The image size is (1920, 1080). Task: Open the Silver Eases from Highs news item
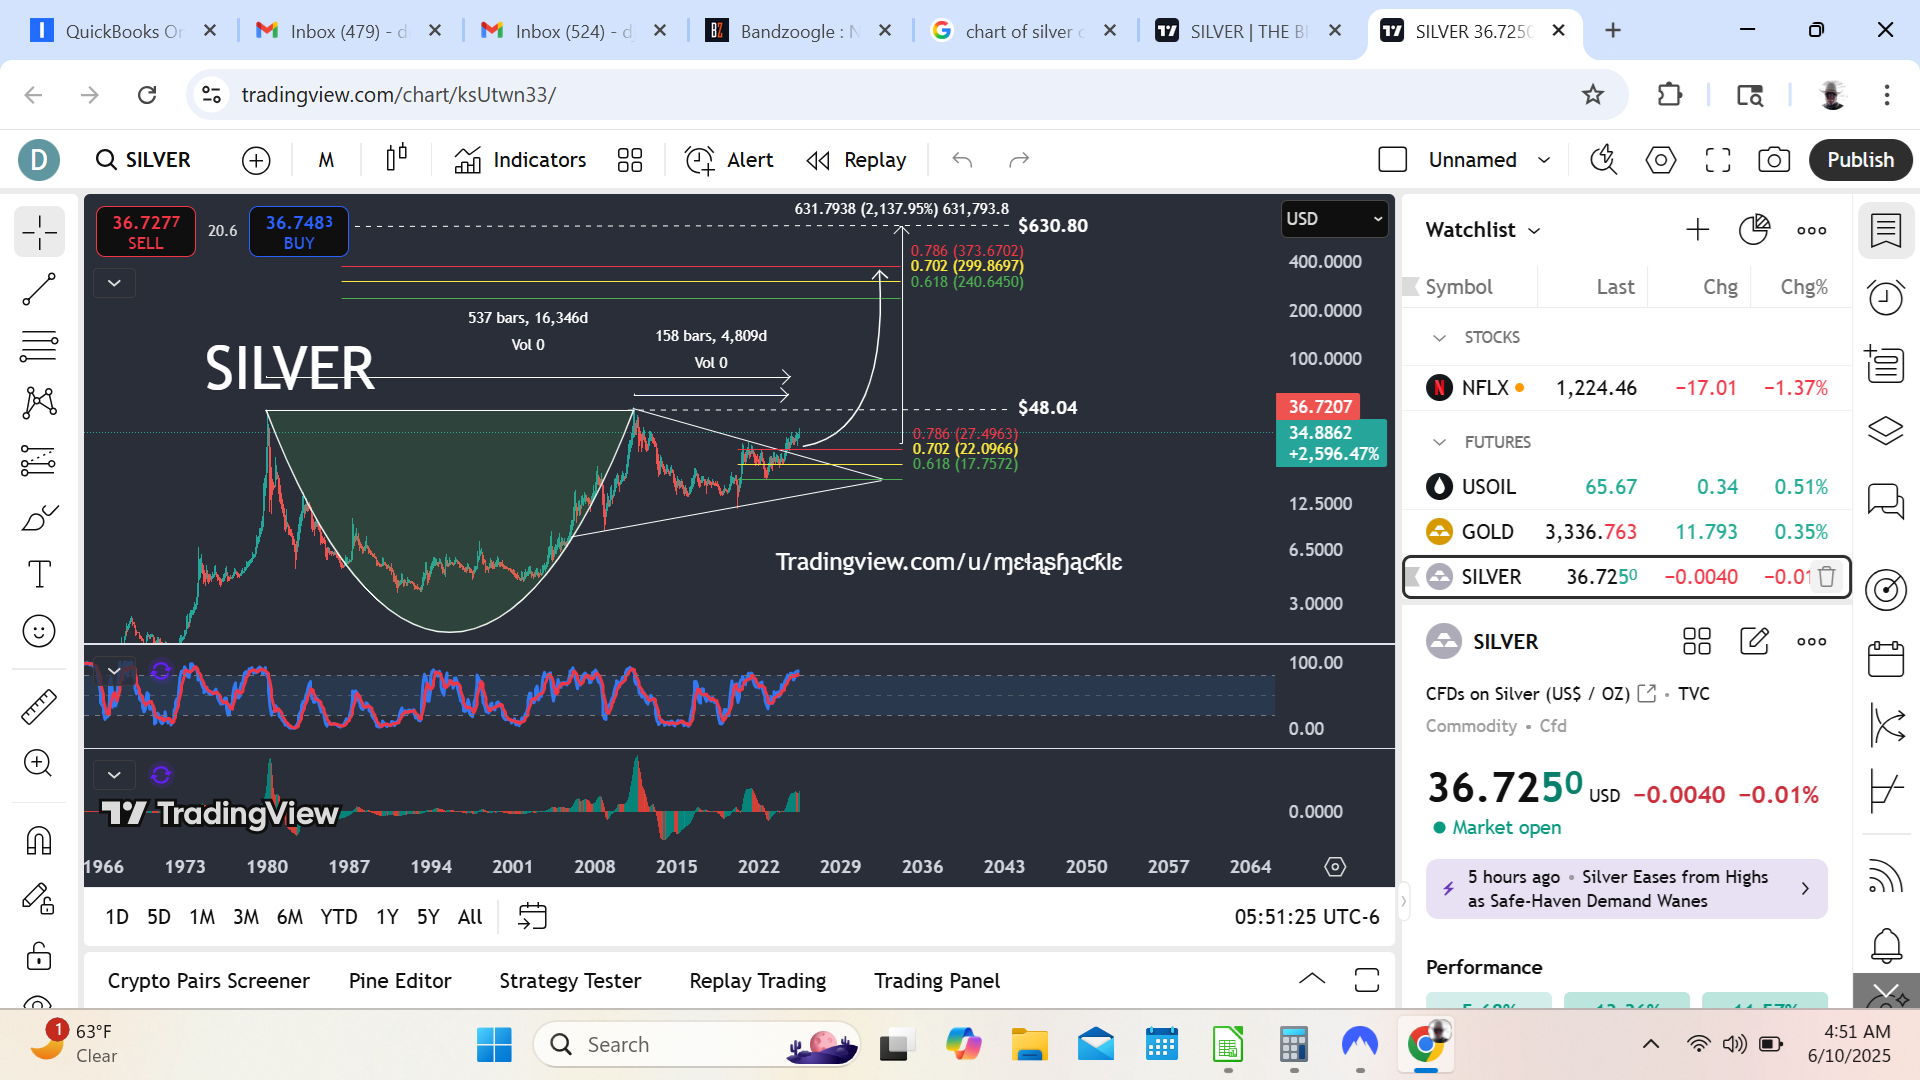(x=1627, y=889)
